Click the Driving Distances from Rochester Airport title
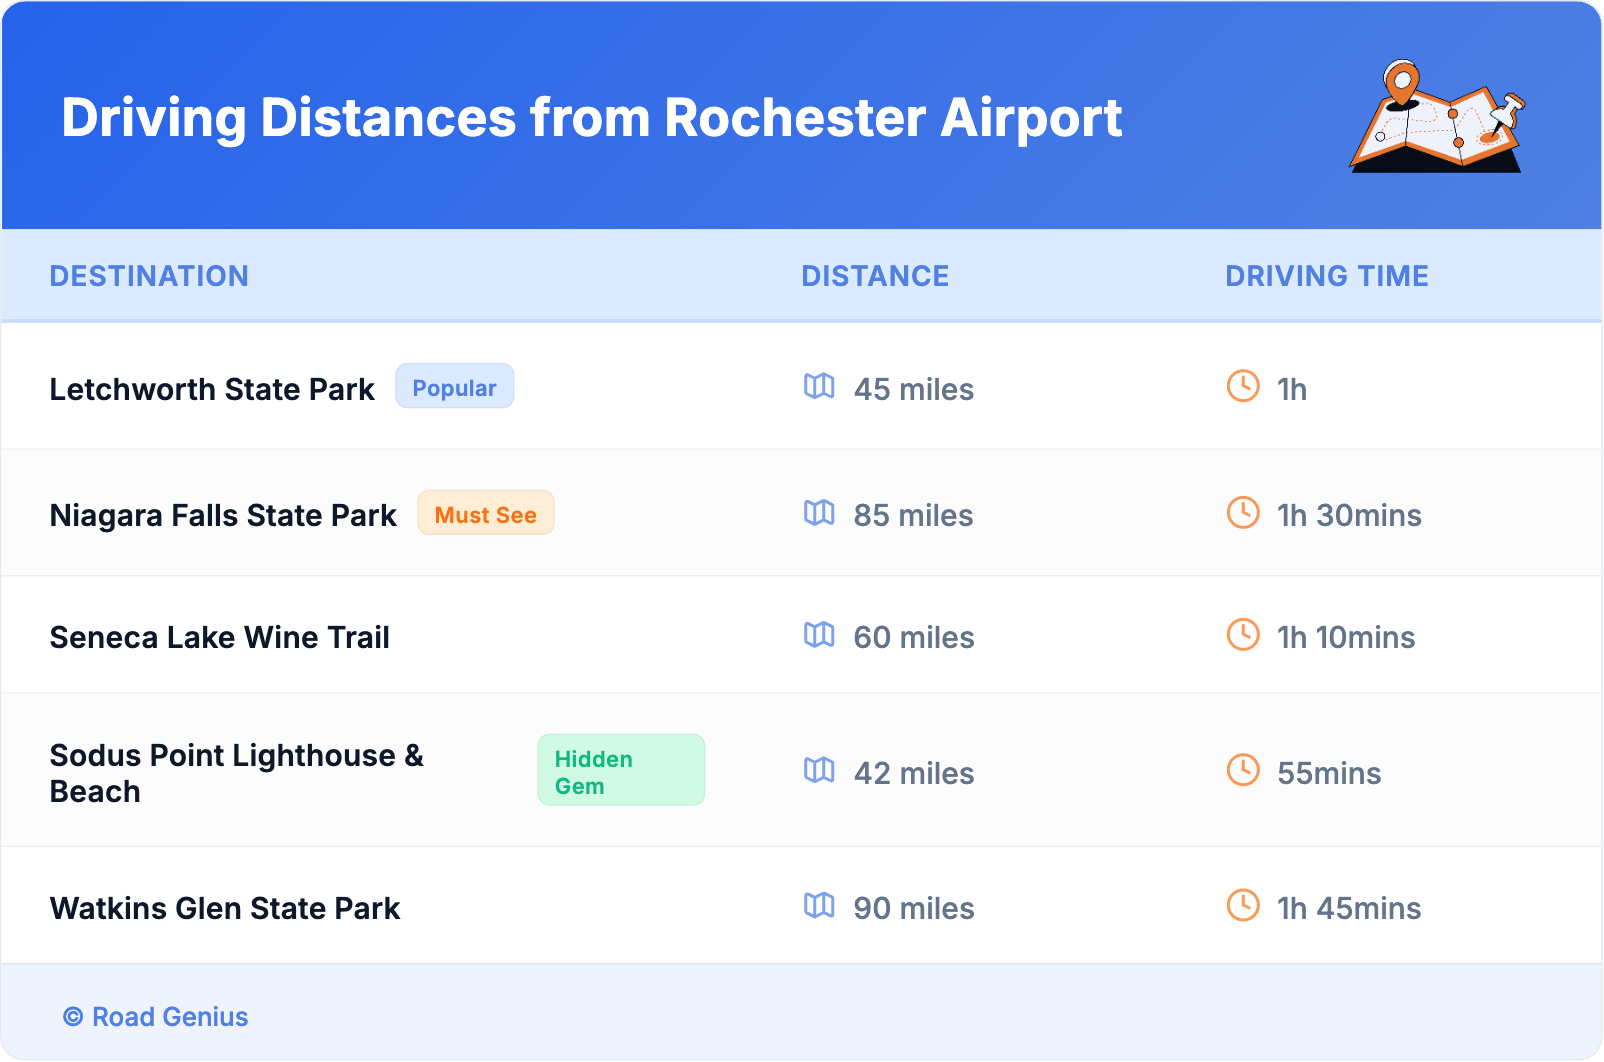 [x=591, y=118]
